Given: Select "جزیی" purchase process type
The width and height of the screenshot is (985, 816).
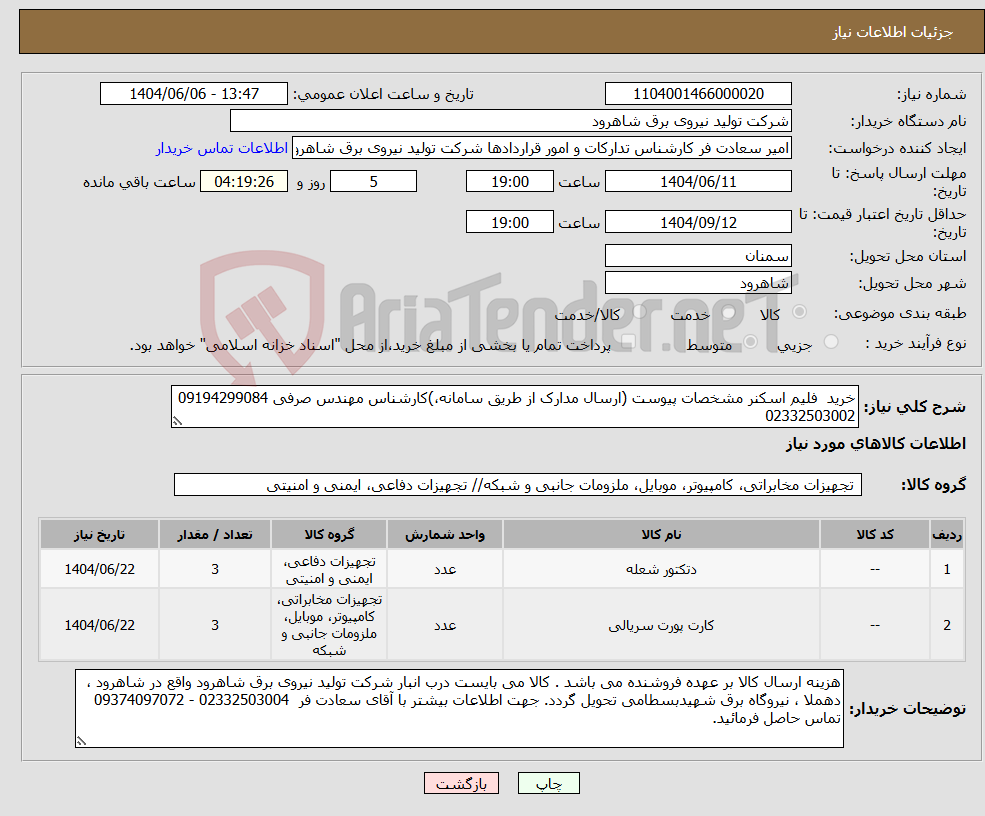Looking at the screenshot, I should coord(832,341).
